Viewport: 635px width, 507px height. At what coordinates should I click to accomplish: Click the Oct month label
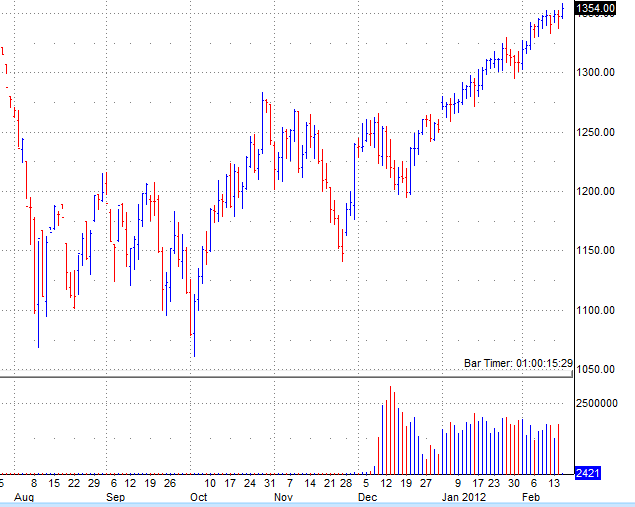click(198, 497)
